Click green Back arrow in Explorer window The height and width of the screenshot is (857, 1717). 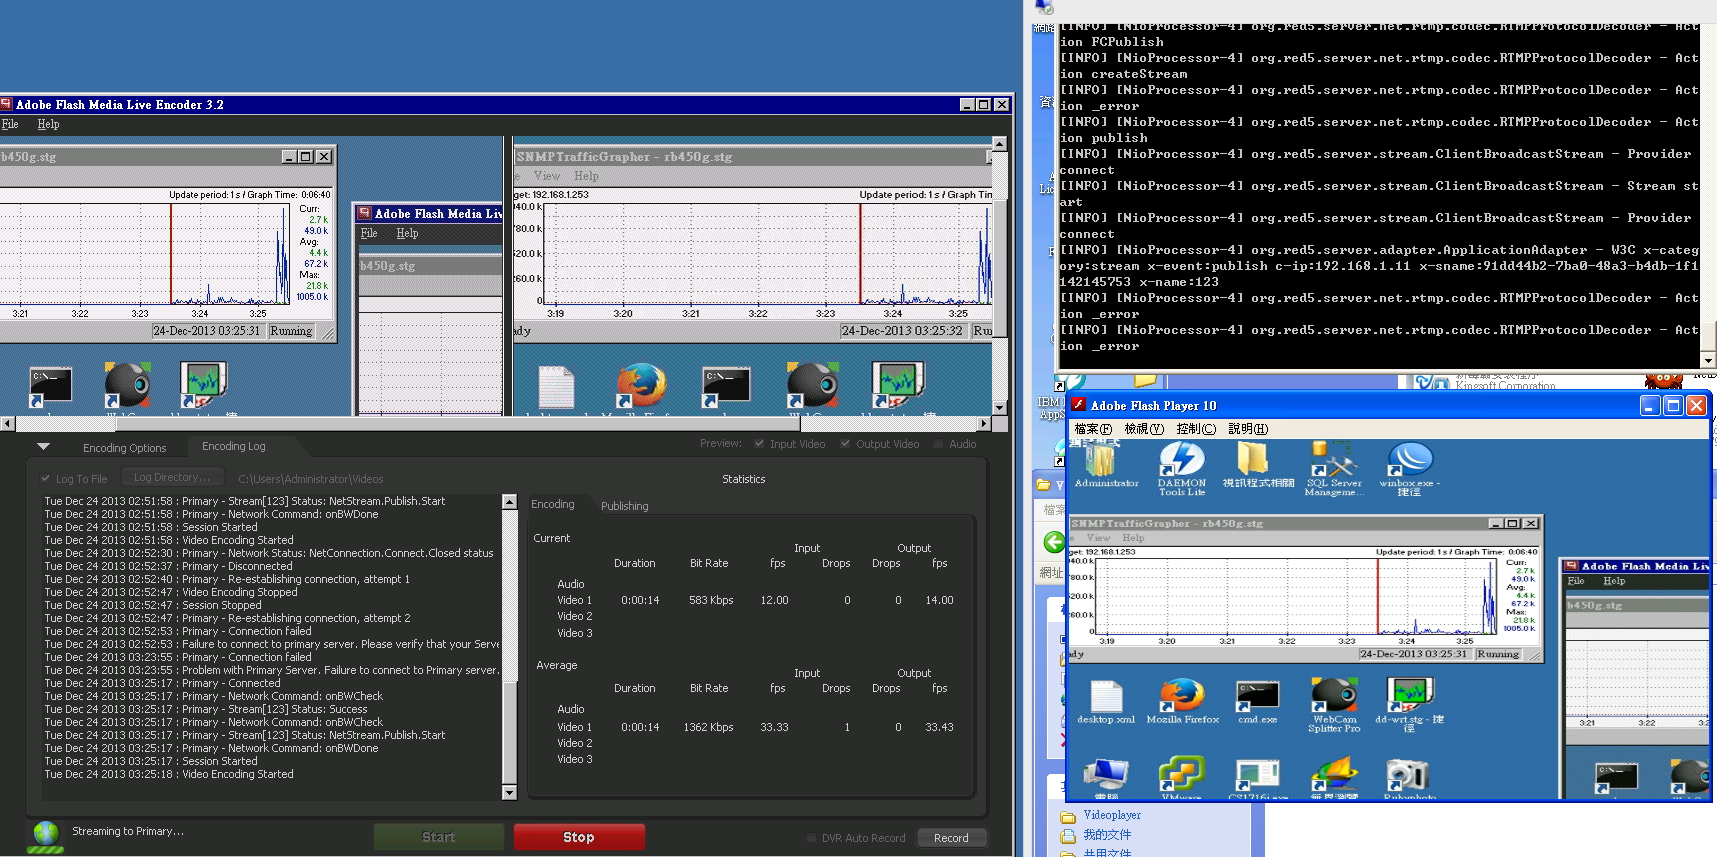[1054, 542]
